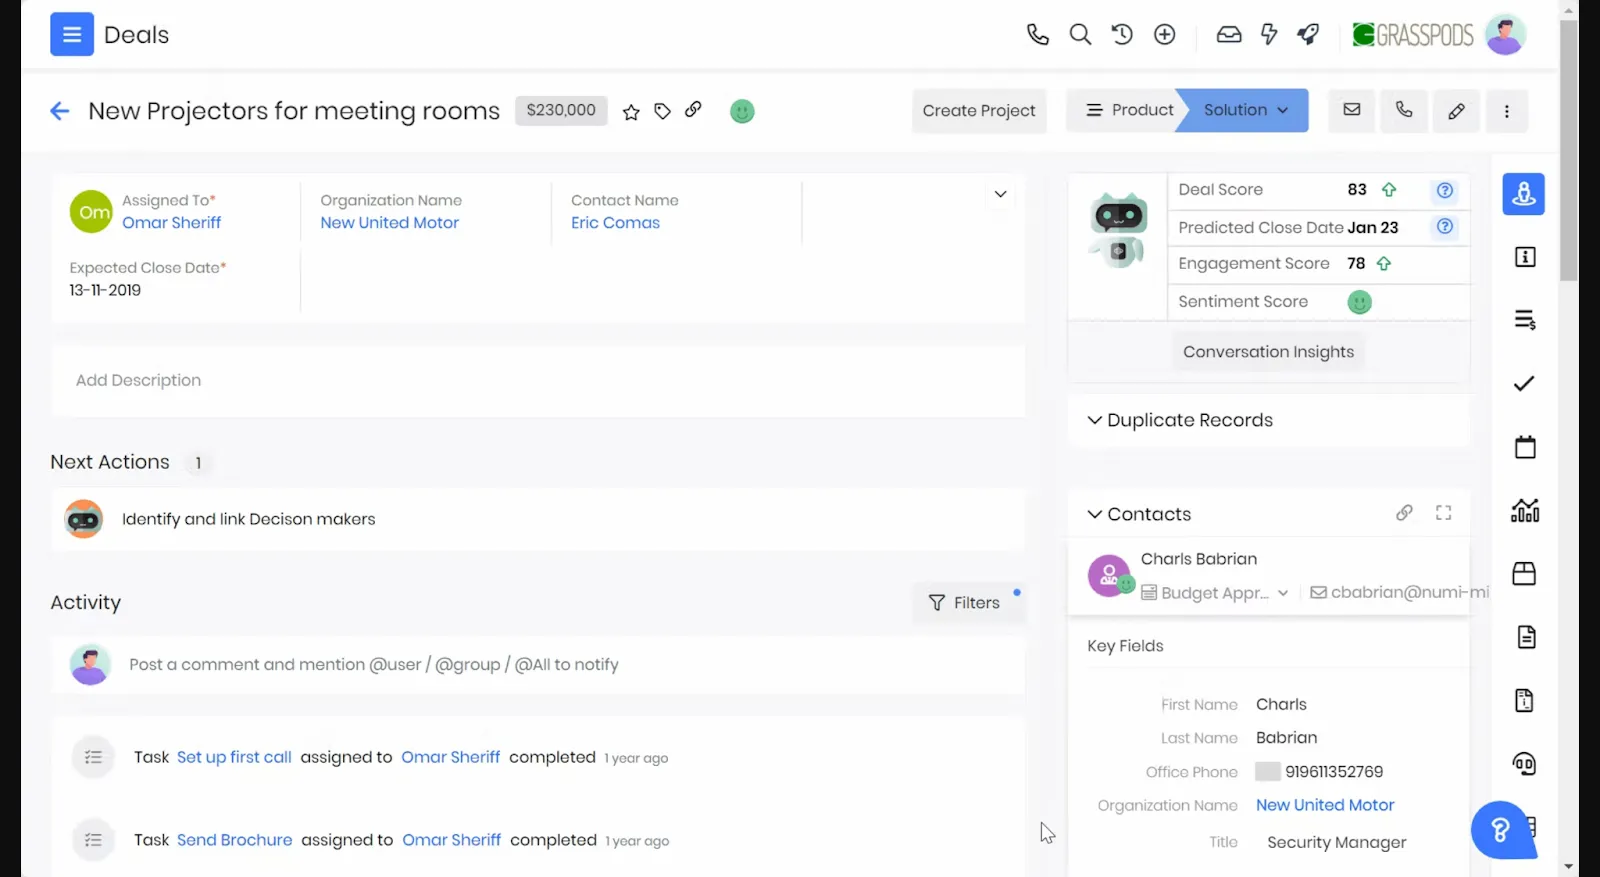Open the Solution stage dropdown
This screenshot has width=1600, height=877.
pos(1245,110)
